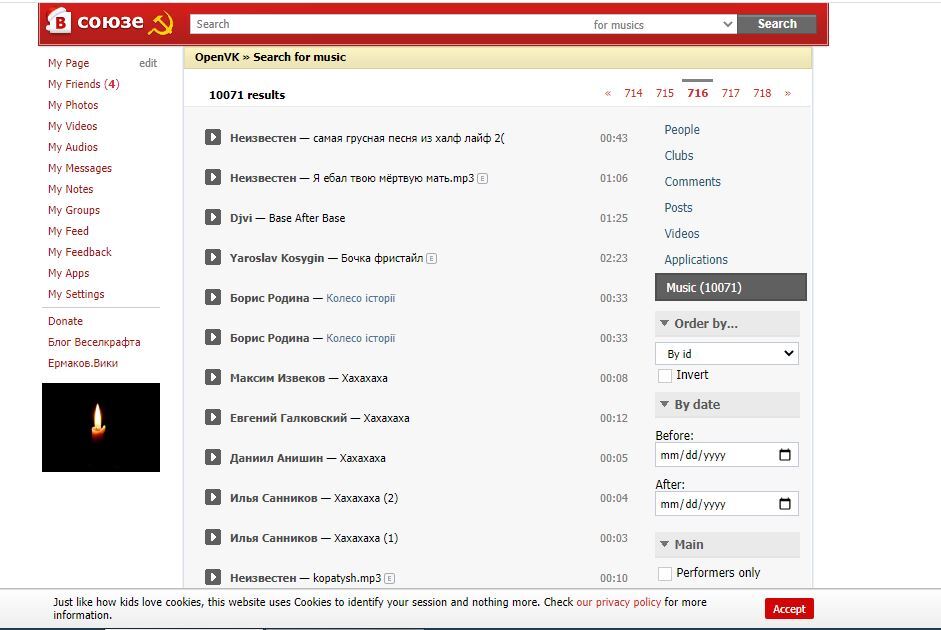Play "самая грусная песня из халф лайф 2("
This screenshot has height=630, width=941.
[x=212, y=137]
